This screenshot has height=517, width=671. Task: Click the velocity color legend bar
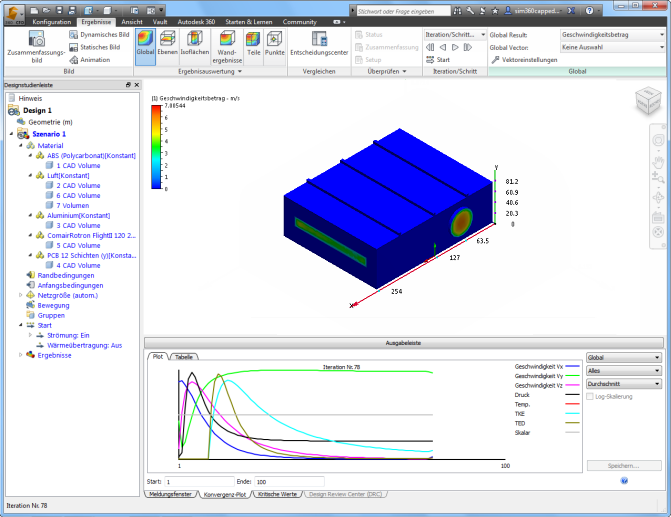(156, 147)
